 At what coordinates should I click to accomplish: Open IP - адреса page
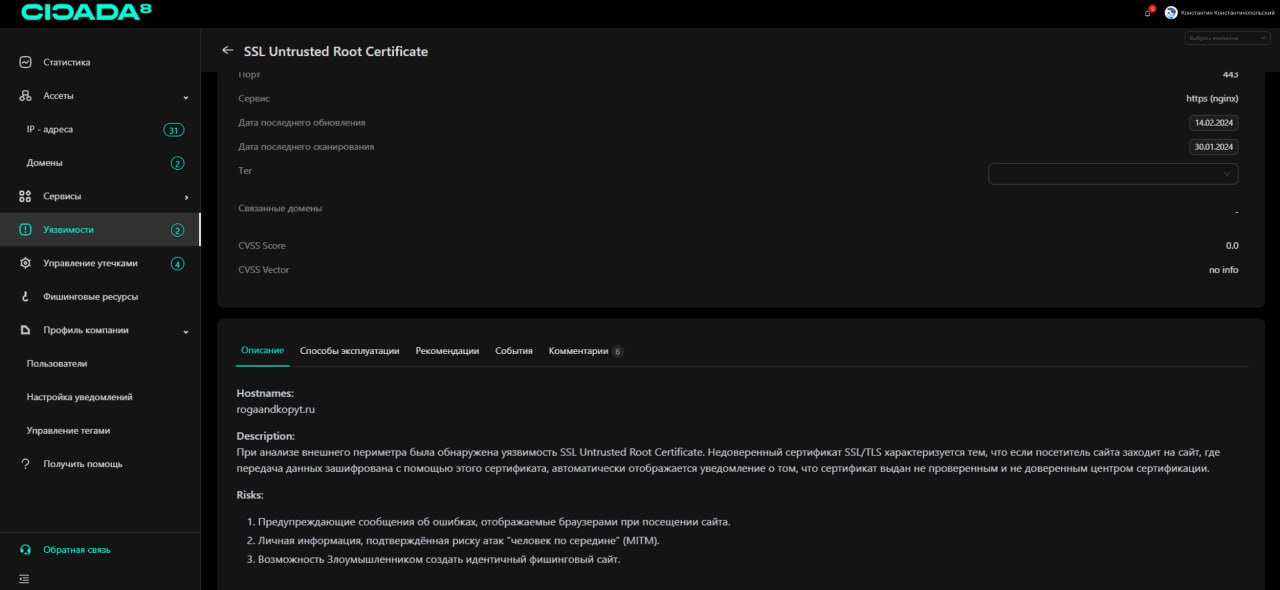(50, 129)
